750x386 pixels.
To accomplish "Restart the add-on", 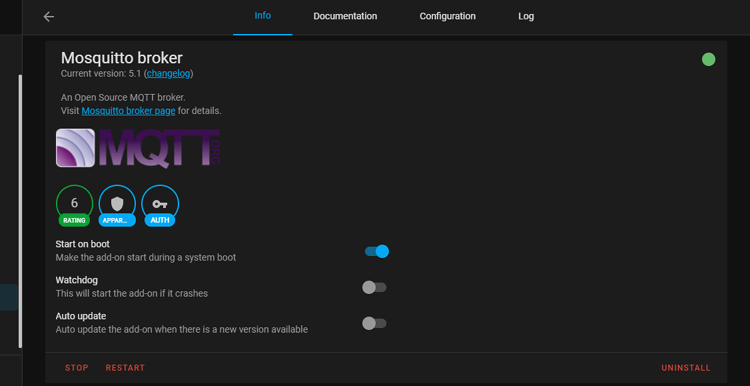I will pyautogui.click(x=125, y=368).
